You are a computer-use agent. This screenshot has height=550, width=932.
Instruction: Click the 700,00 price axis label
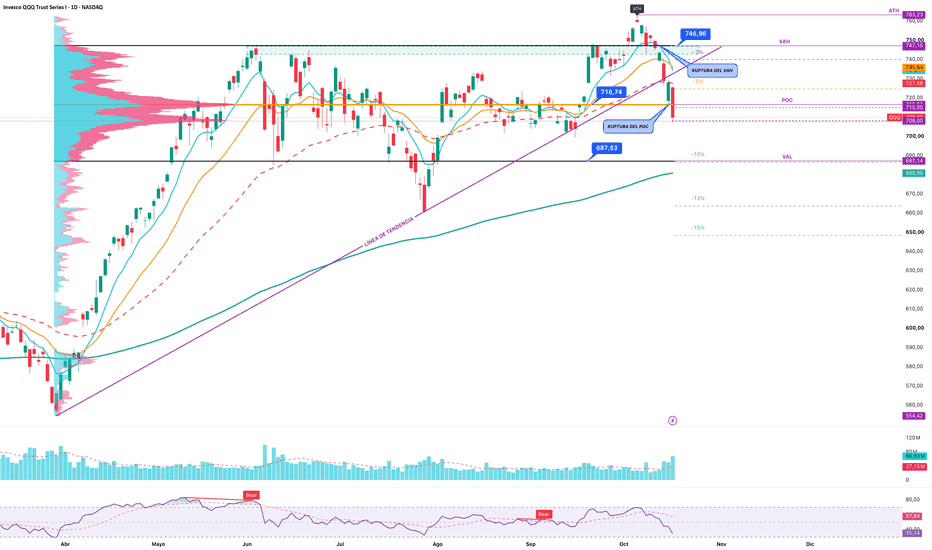(x=914, y=136)
